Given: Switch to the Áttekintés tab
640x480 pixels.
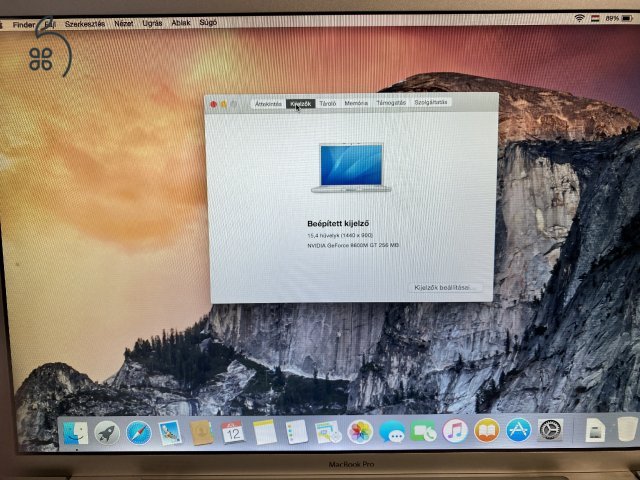Looking at the screenshot, I should (x=268, y=104).
